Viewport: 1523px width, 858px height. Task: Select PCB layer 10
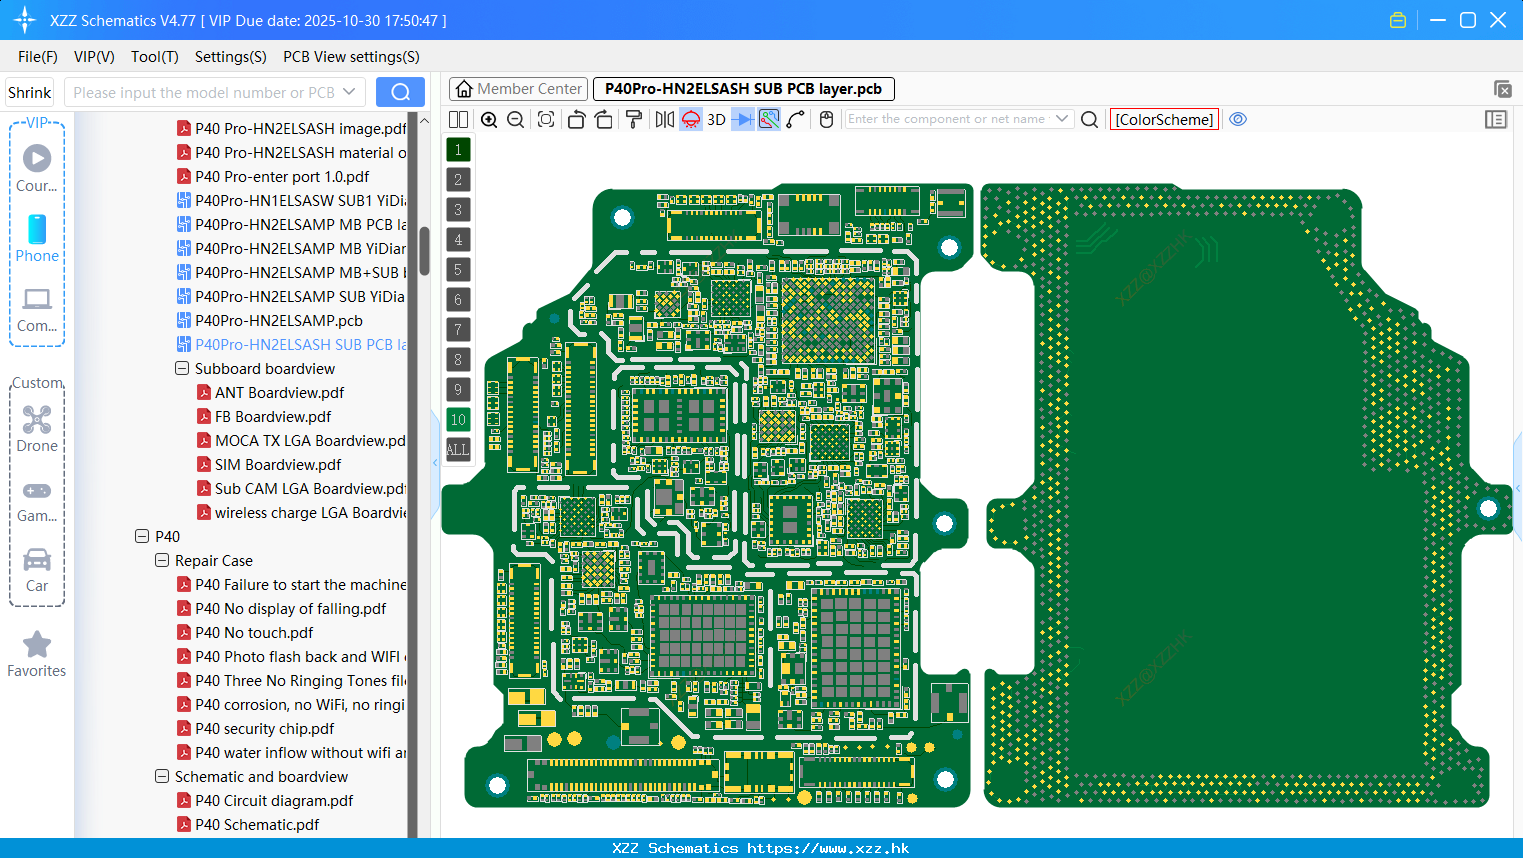click(458, 420)
